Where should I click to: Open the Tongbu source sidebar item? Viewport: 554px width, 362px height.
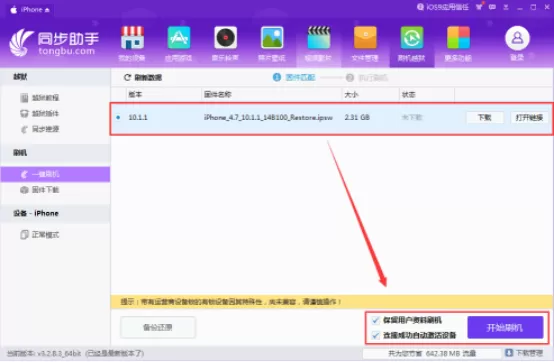(x=40, y=129)
